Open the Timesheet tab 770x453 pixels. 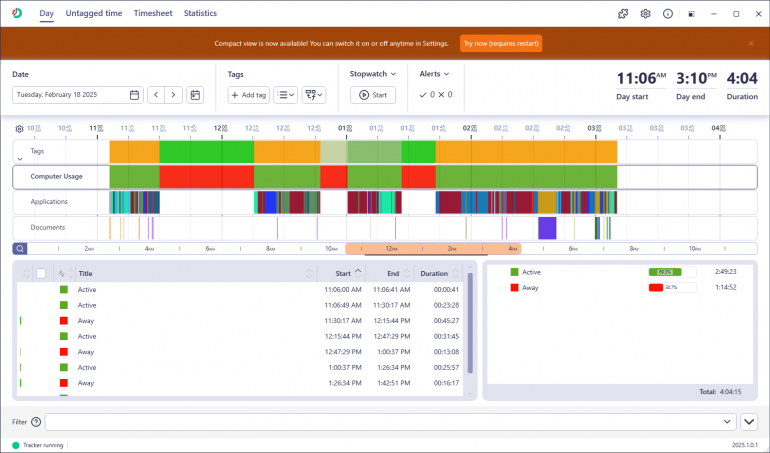[x=153, y=13]
